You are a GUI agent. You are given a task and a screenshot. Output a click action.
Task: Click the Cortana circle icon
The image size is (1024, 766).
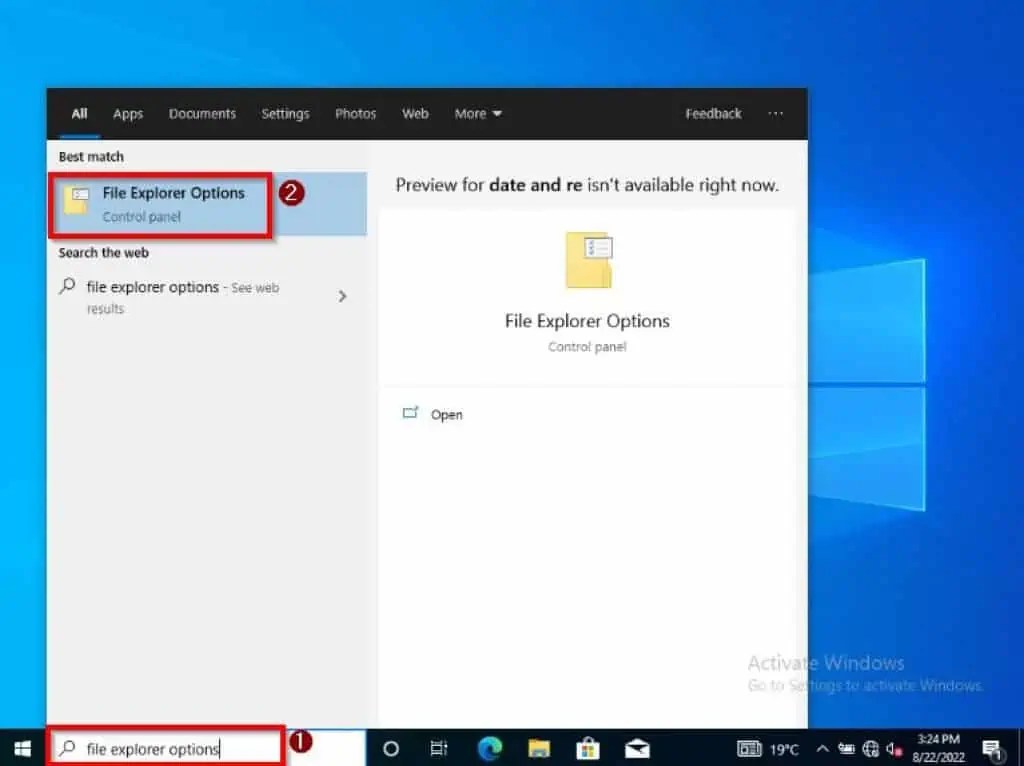coord(391,748)
